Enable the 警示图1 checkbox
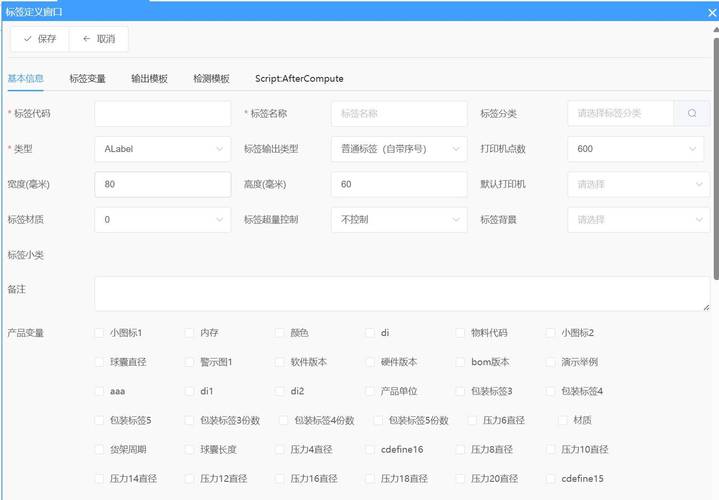 point(189,362)
